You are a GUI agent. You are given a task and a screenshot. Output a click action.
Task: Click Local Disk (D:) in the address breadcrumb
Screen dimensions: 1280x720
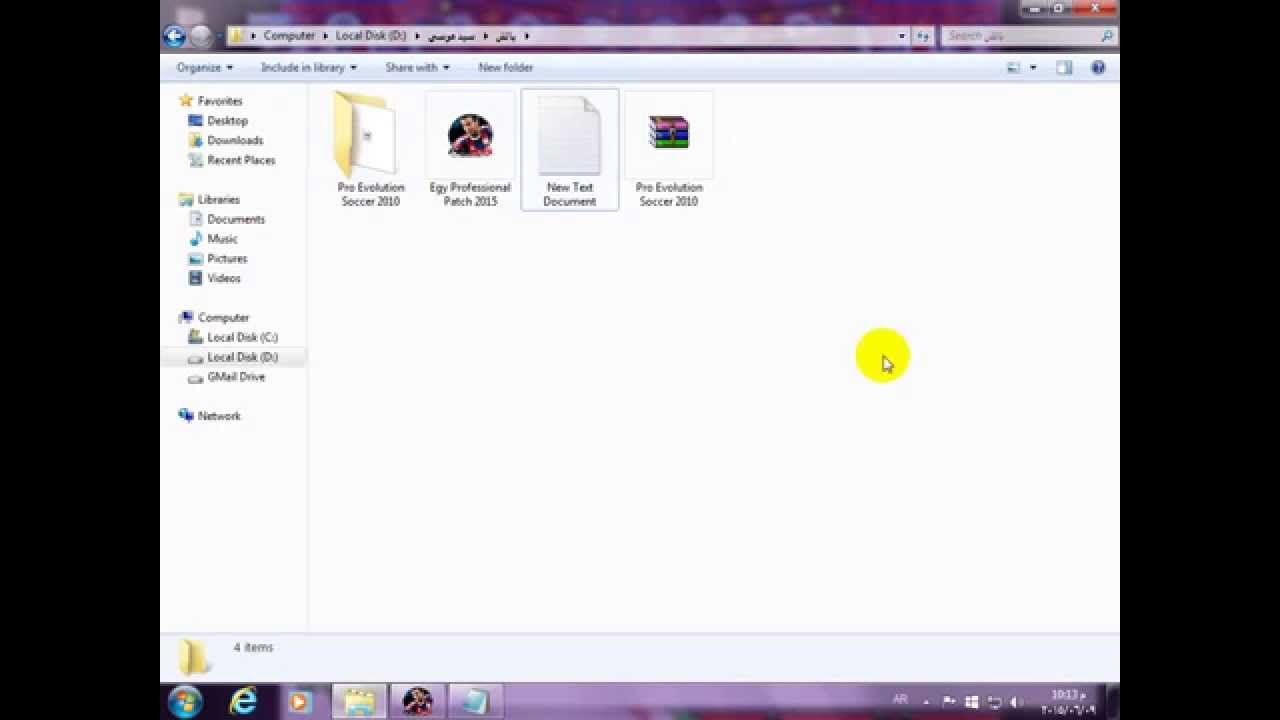371,36
